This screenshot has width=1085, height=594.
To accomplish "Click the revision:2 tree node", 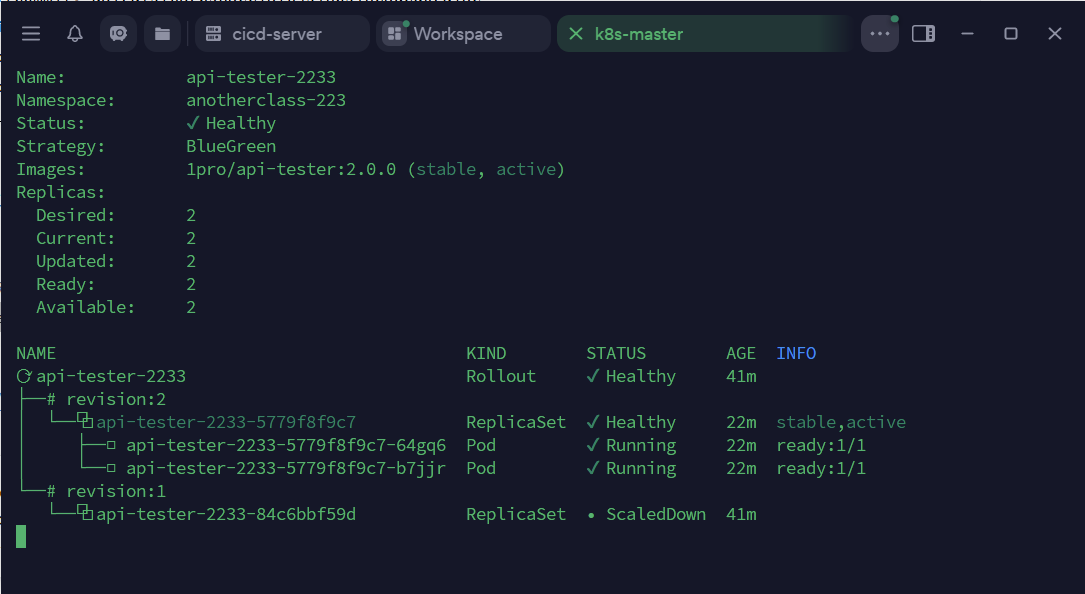I will (x=116, y=400).
